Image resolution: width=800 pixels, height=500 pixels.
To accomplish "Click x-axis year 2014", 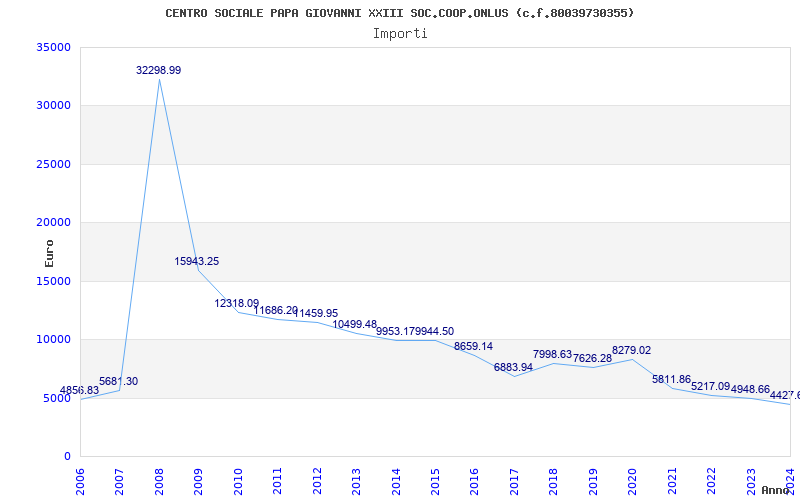I will coord(396,481).
